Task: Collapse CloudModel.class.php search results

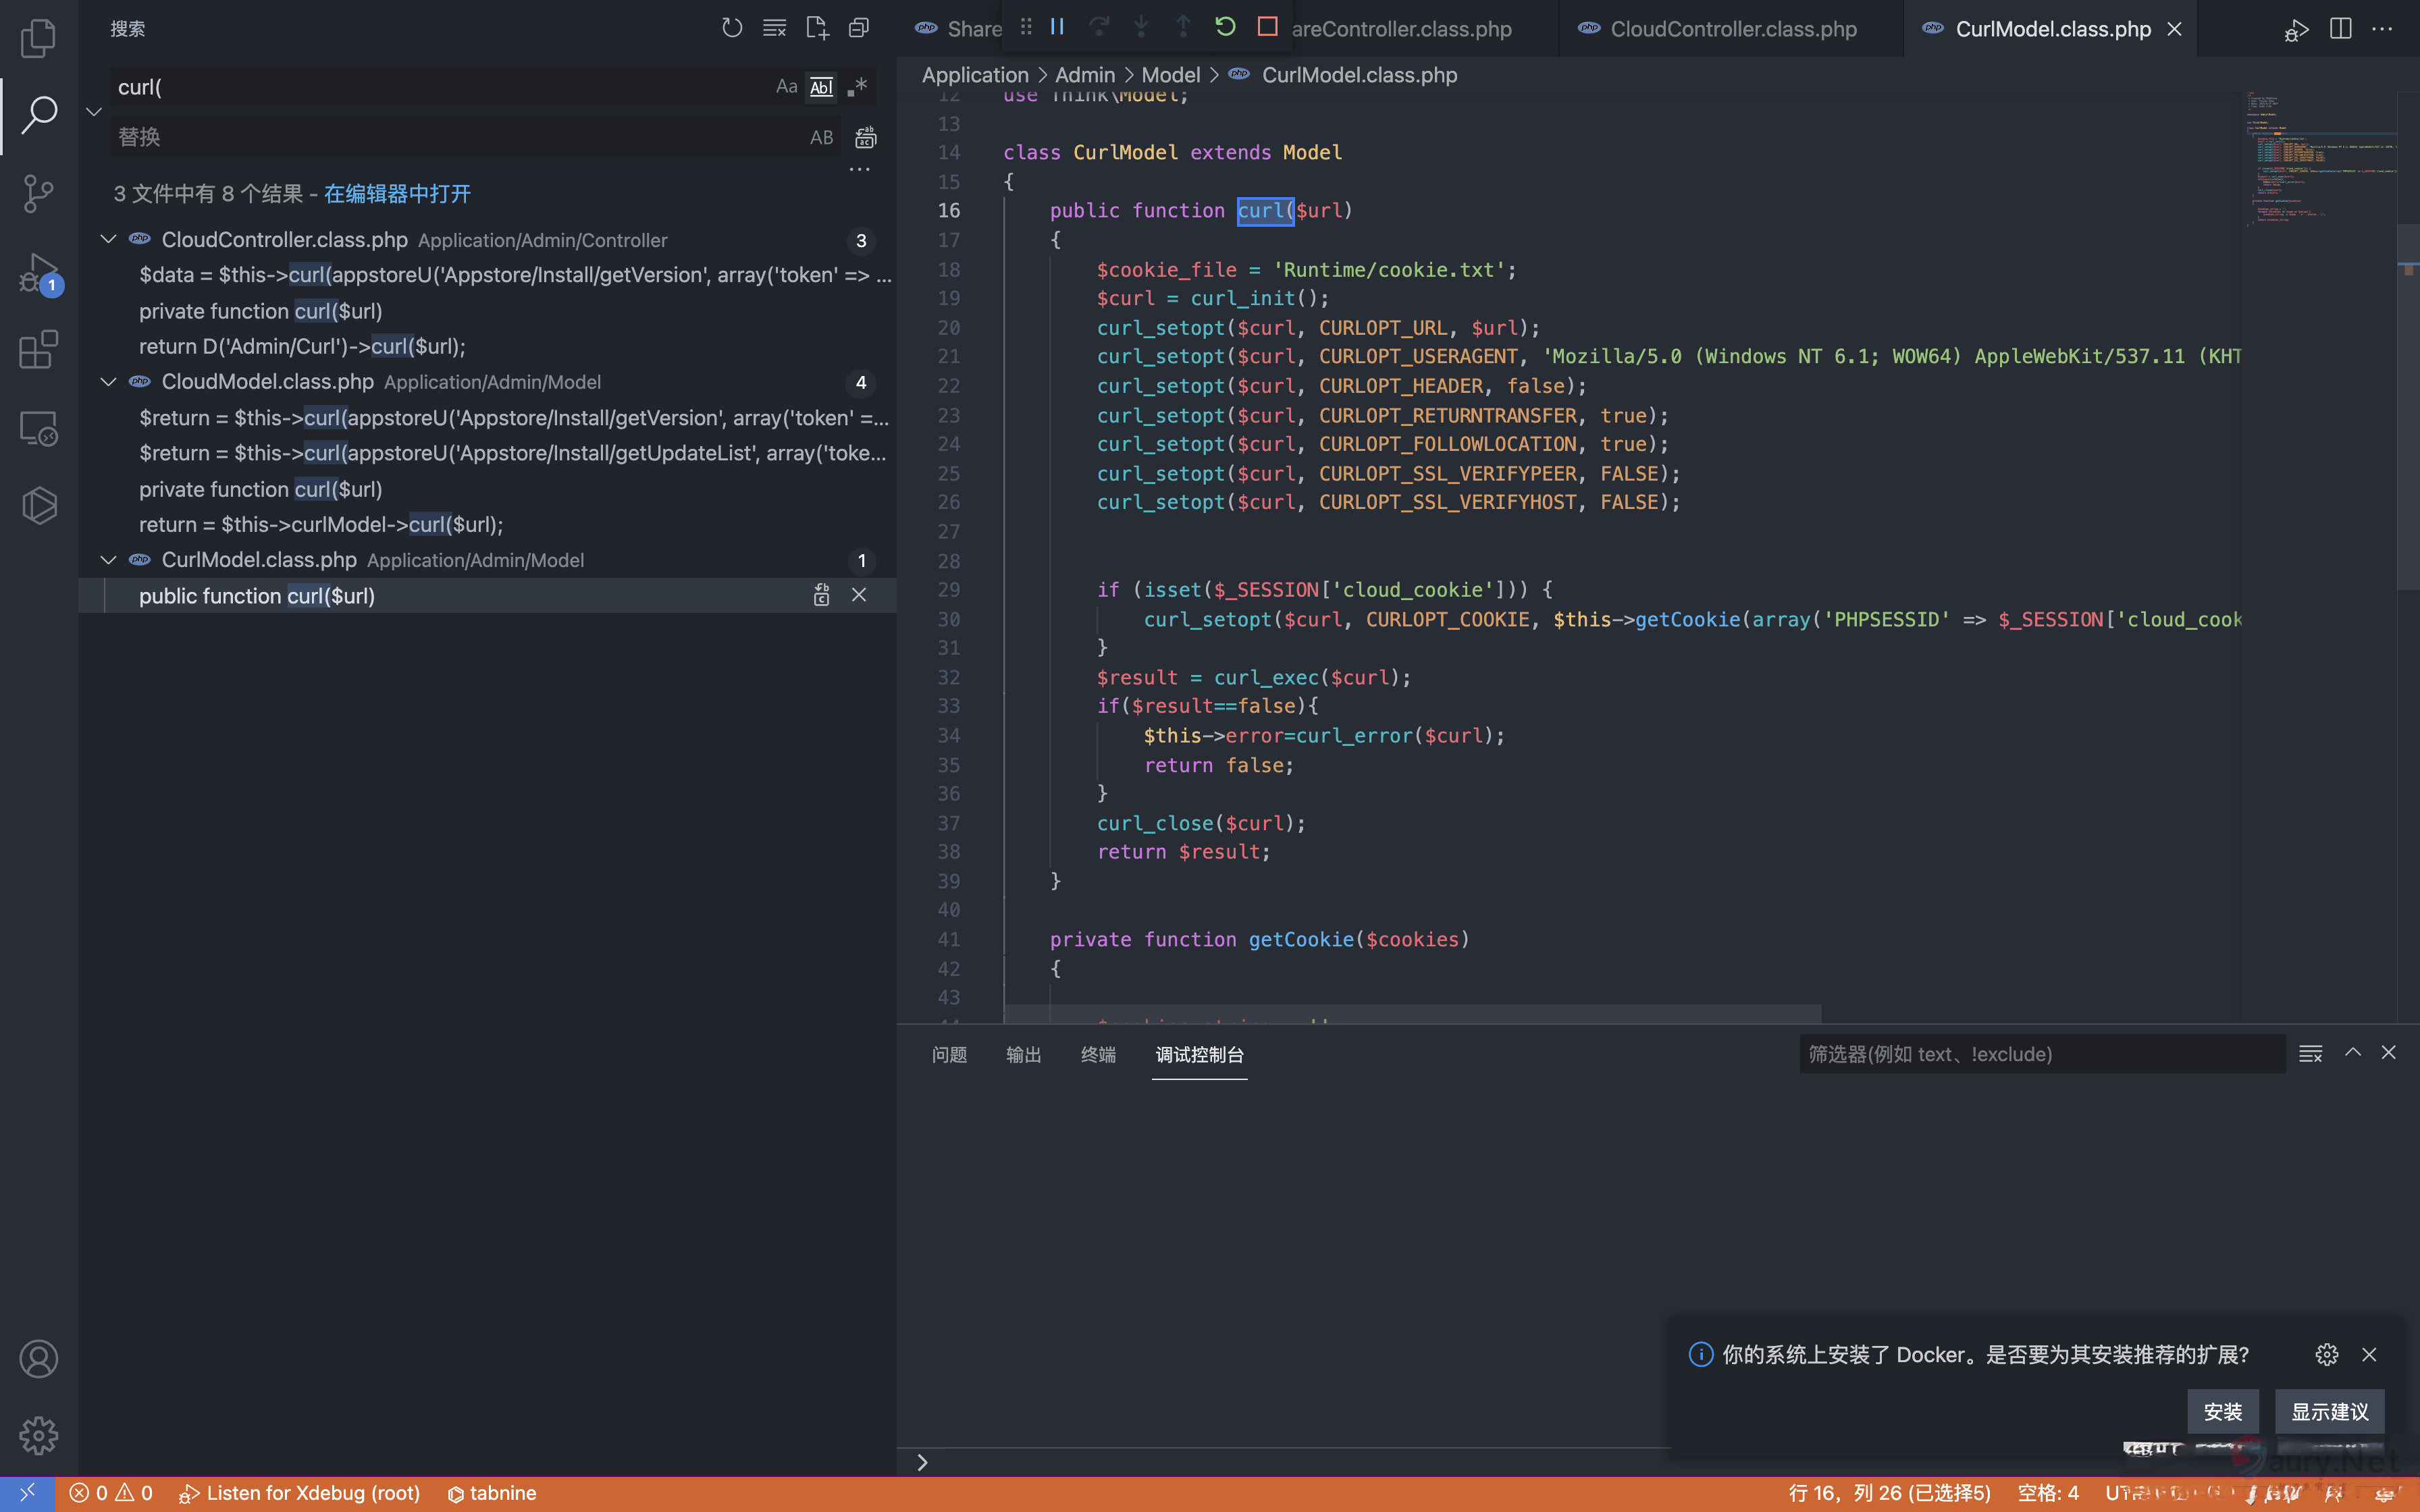Action: click(108, 382)
